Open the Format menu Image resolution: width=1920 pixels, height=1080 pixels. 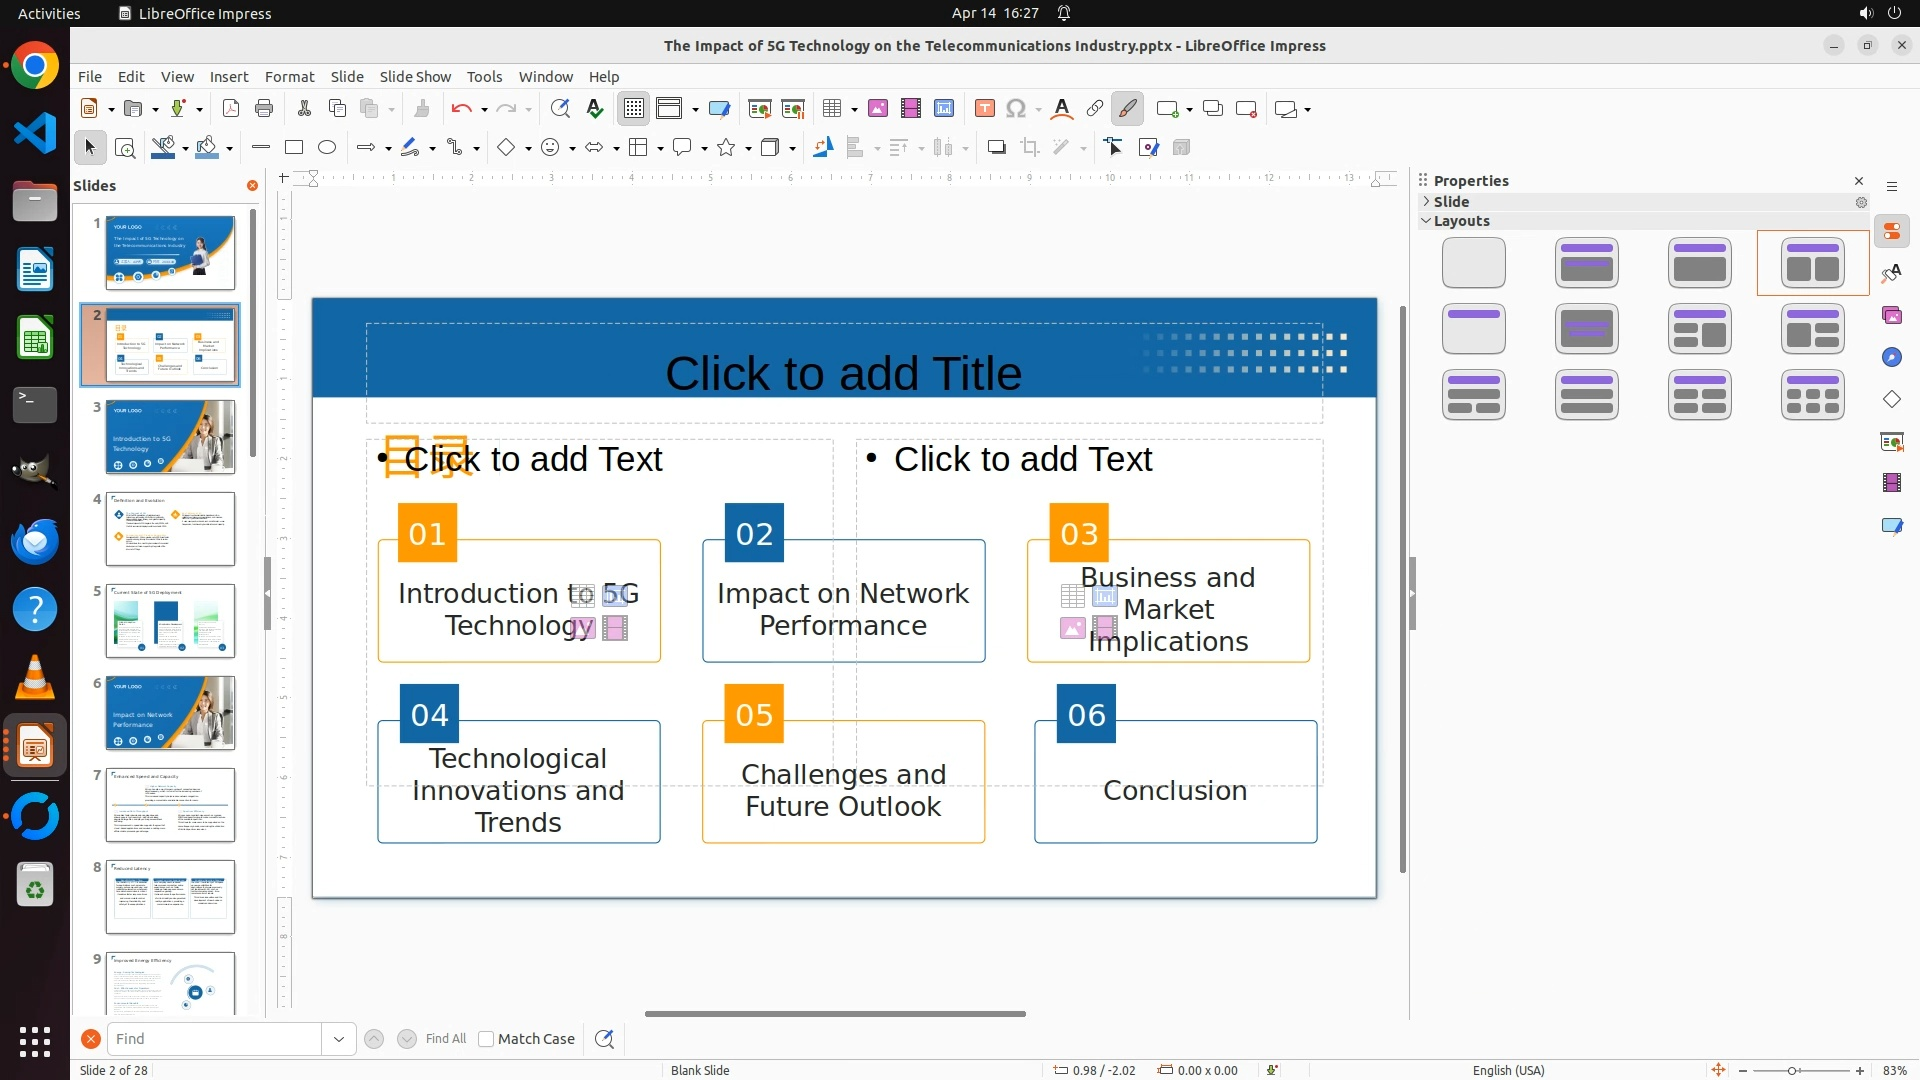coord(289,77)
